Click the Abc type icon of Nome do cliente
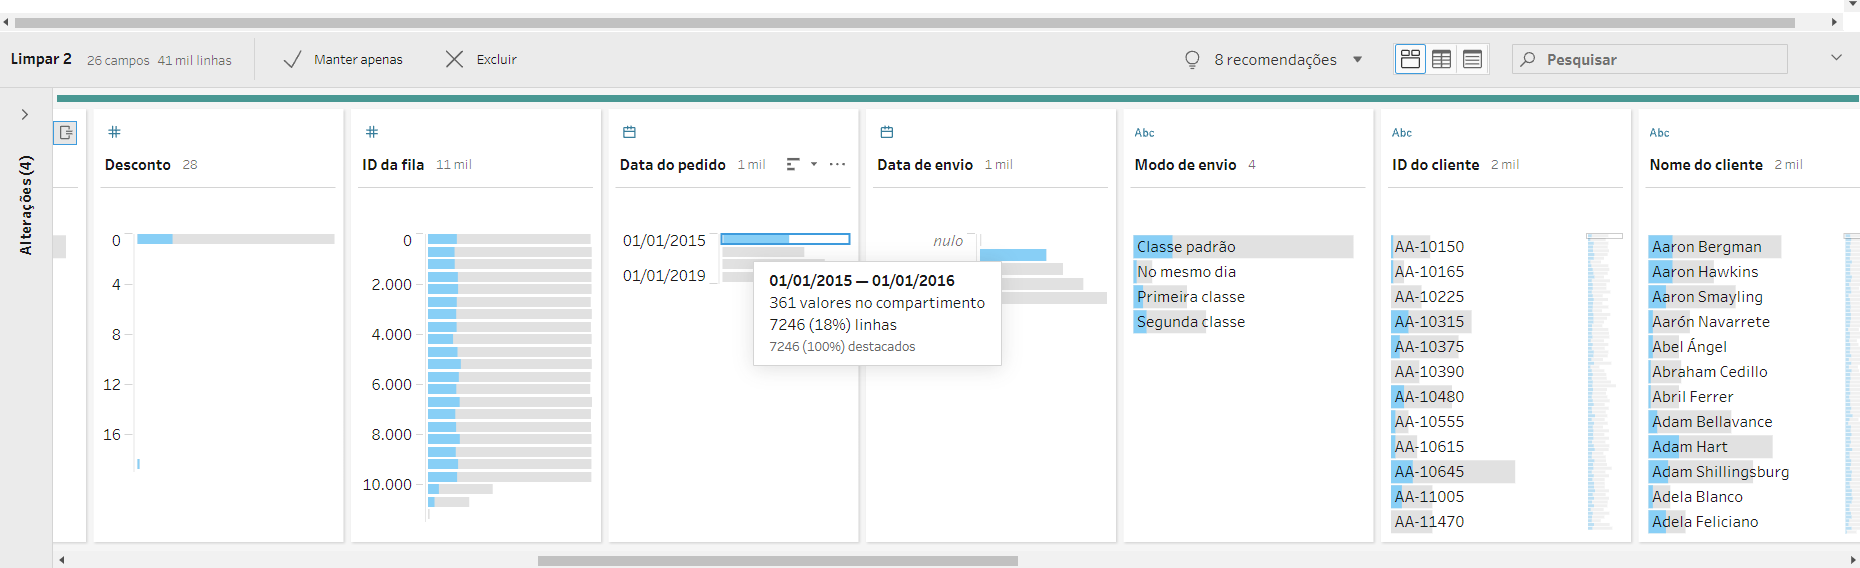Viewport: 1860px width, 568px height. pos(1659,132)
